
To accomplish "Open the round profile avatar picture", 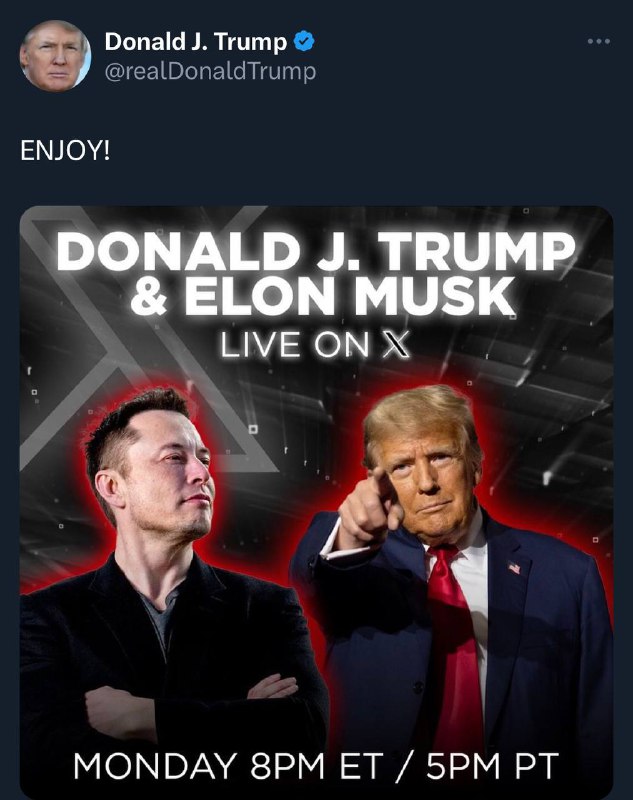I will [55, 56].
